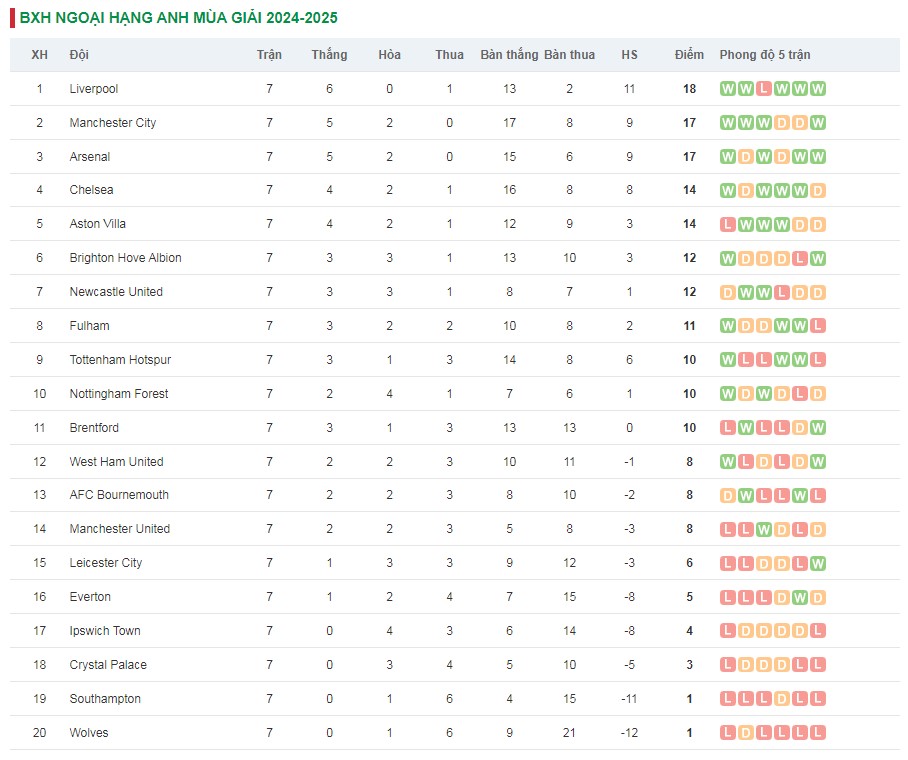Click Ipswich Town's 14 goals conceded
Viewport: 908px width, 760px height.
(569, 630)
